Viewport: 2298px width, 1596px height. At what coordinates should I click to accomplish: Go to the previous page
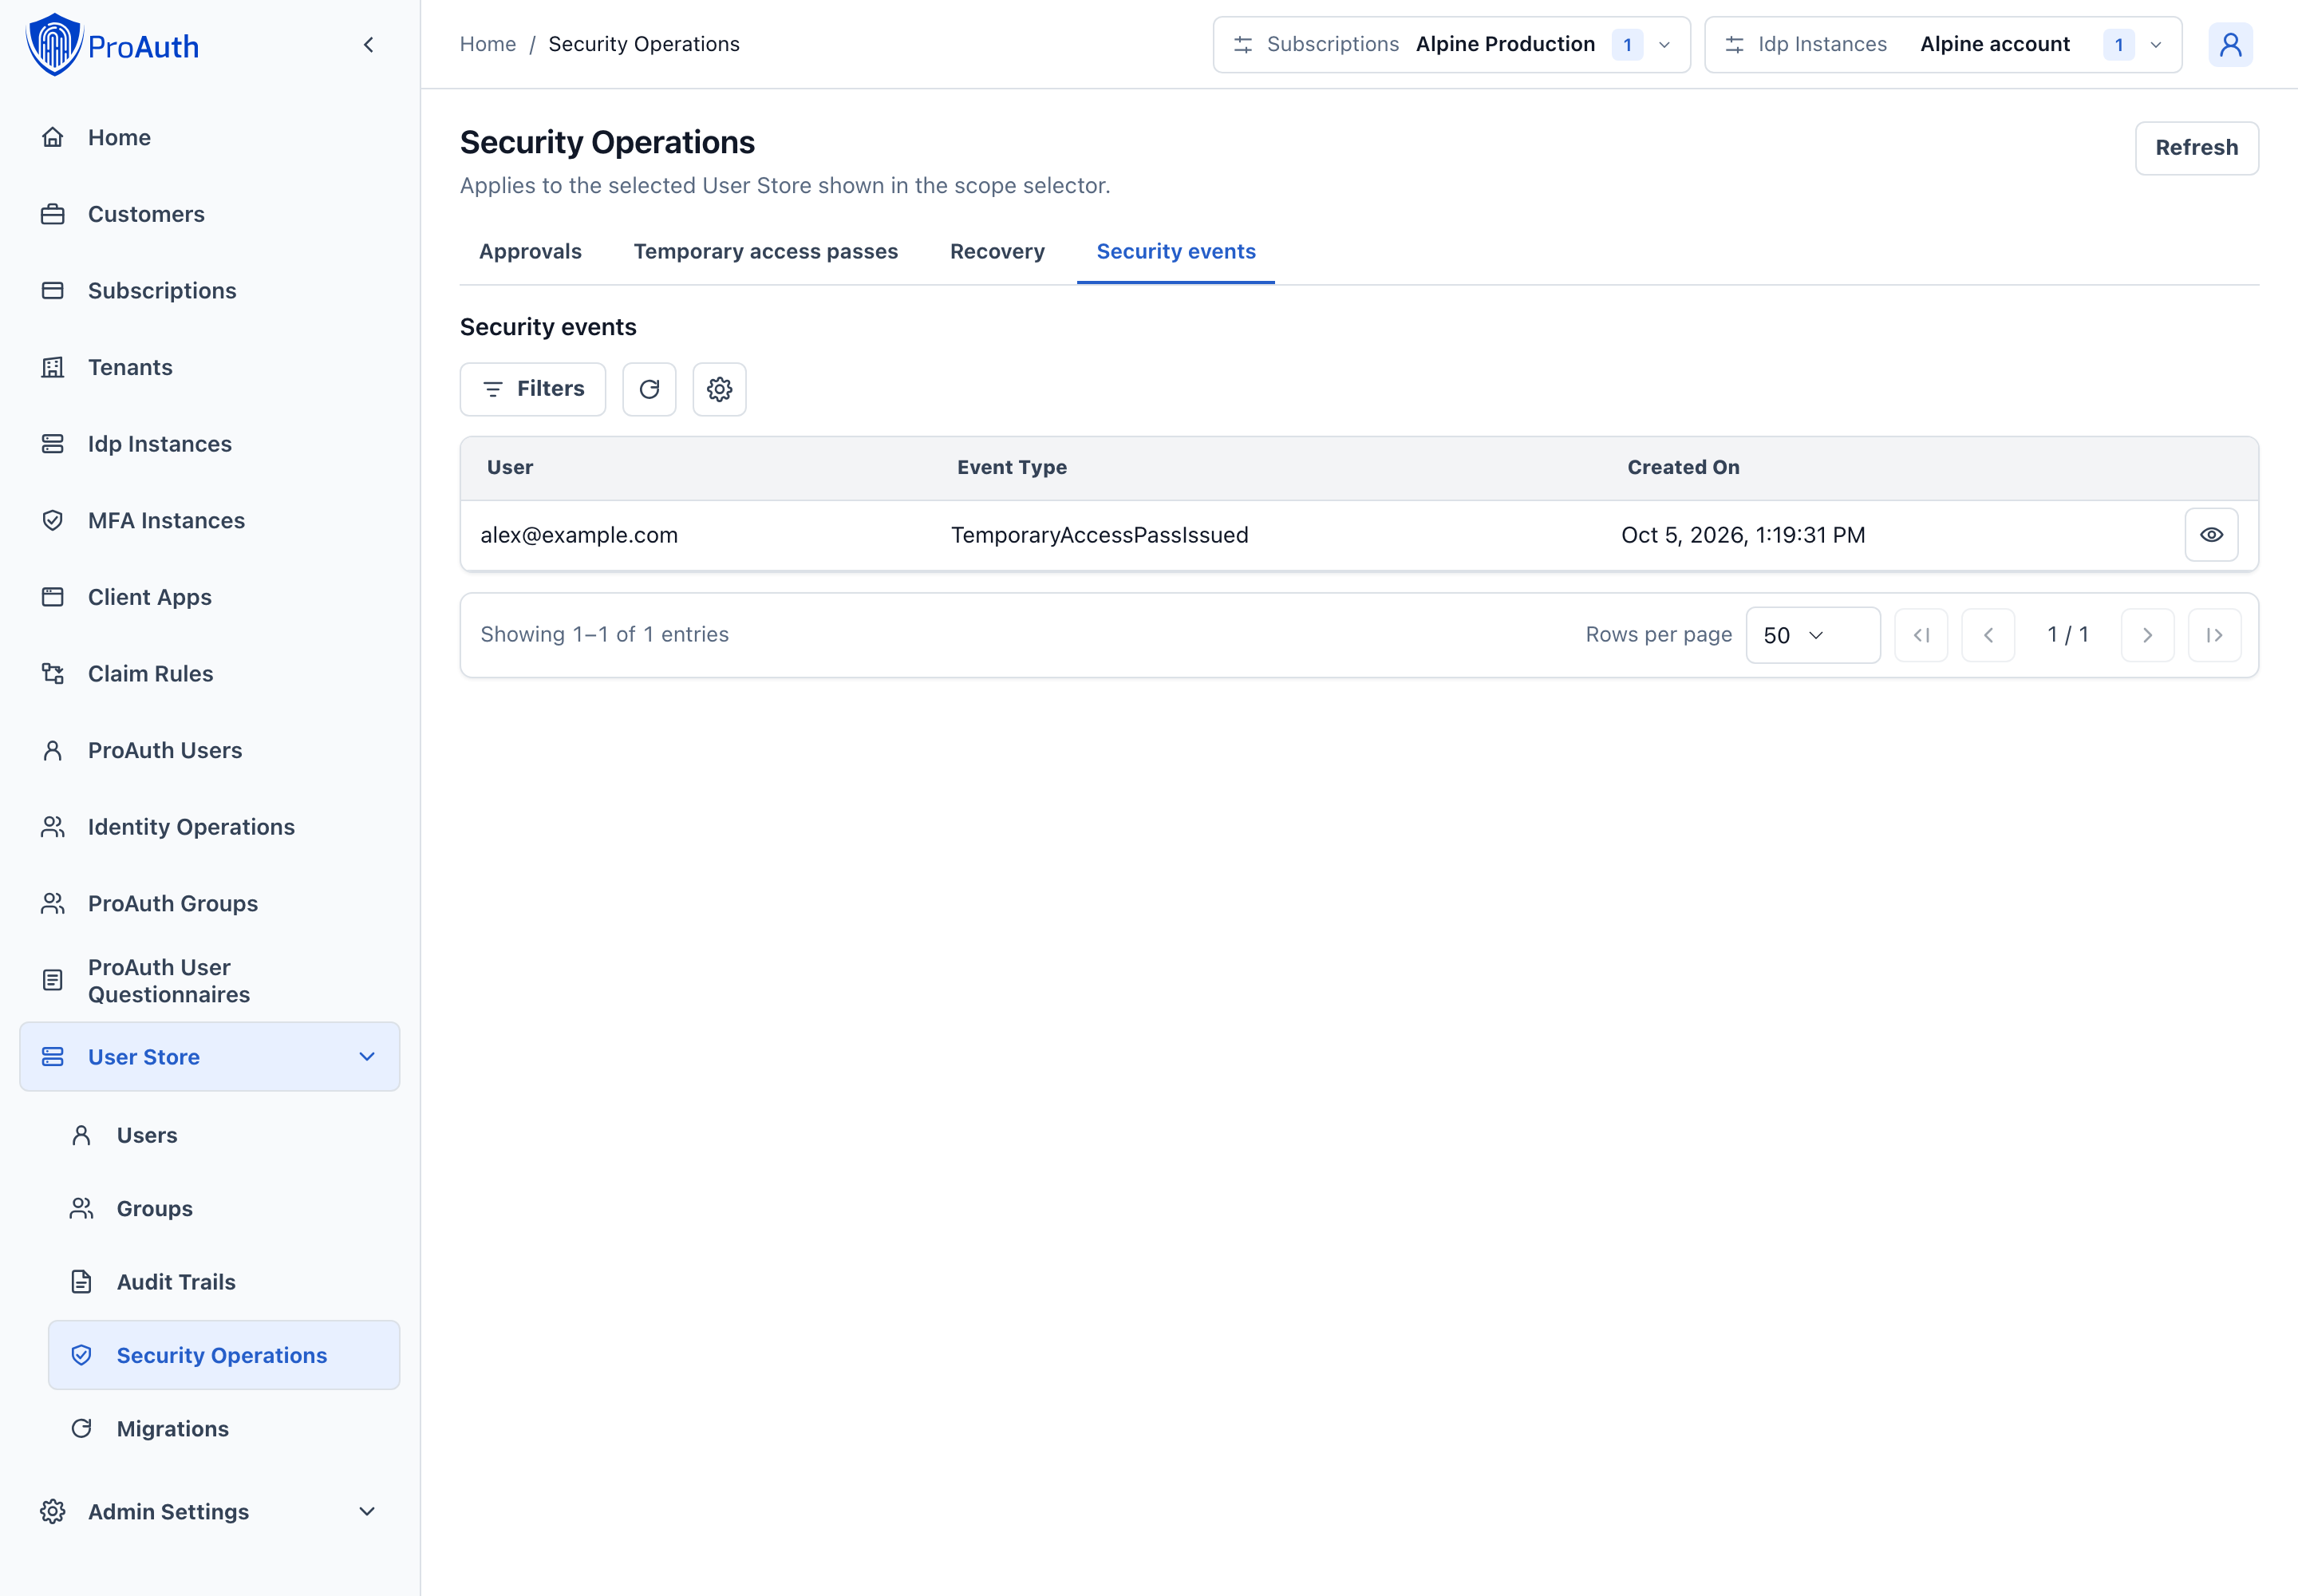1988,635
